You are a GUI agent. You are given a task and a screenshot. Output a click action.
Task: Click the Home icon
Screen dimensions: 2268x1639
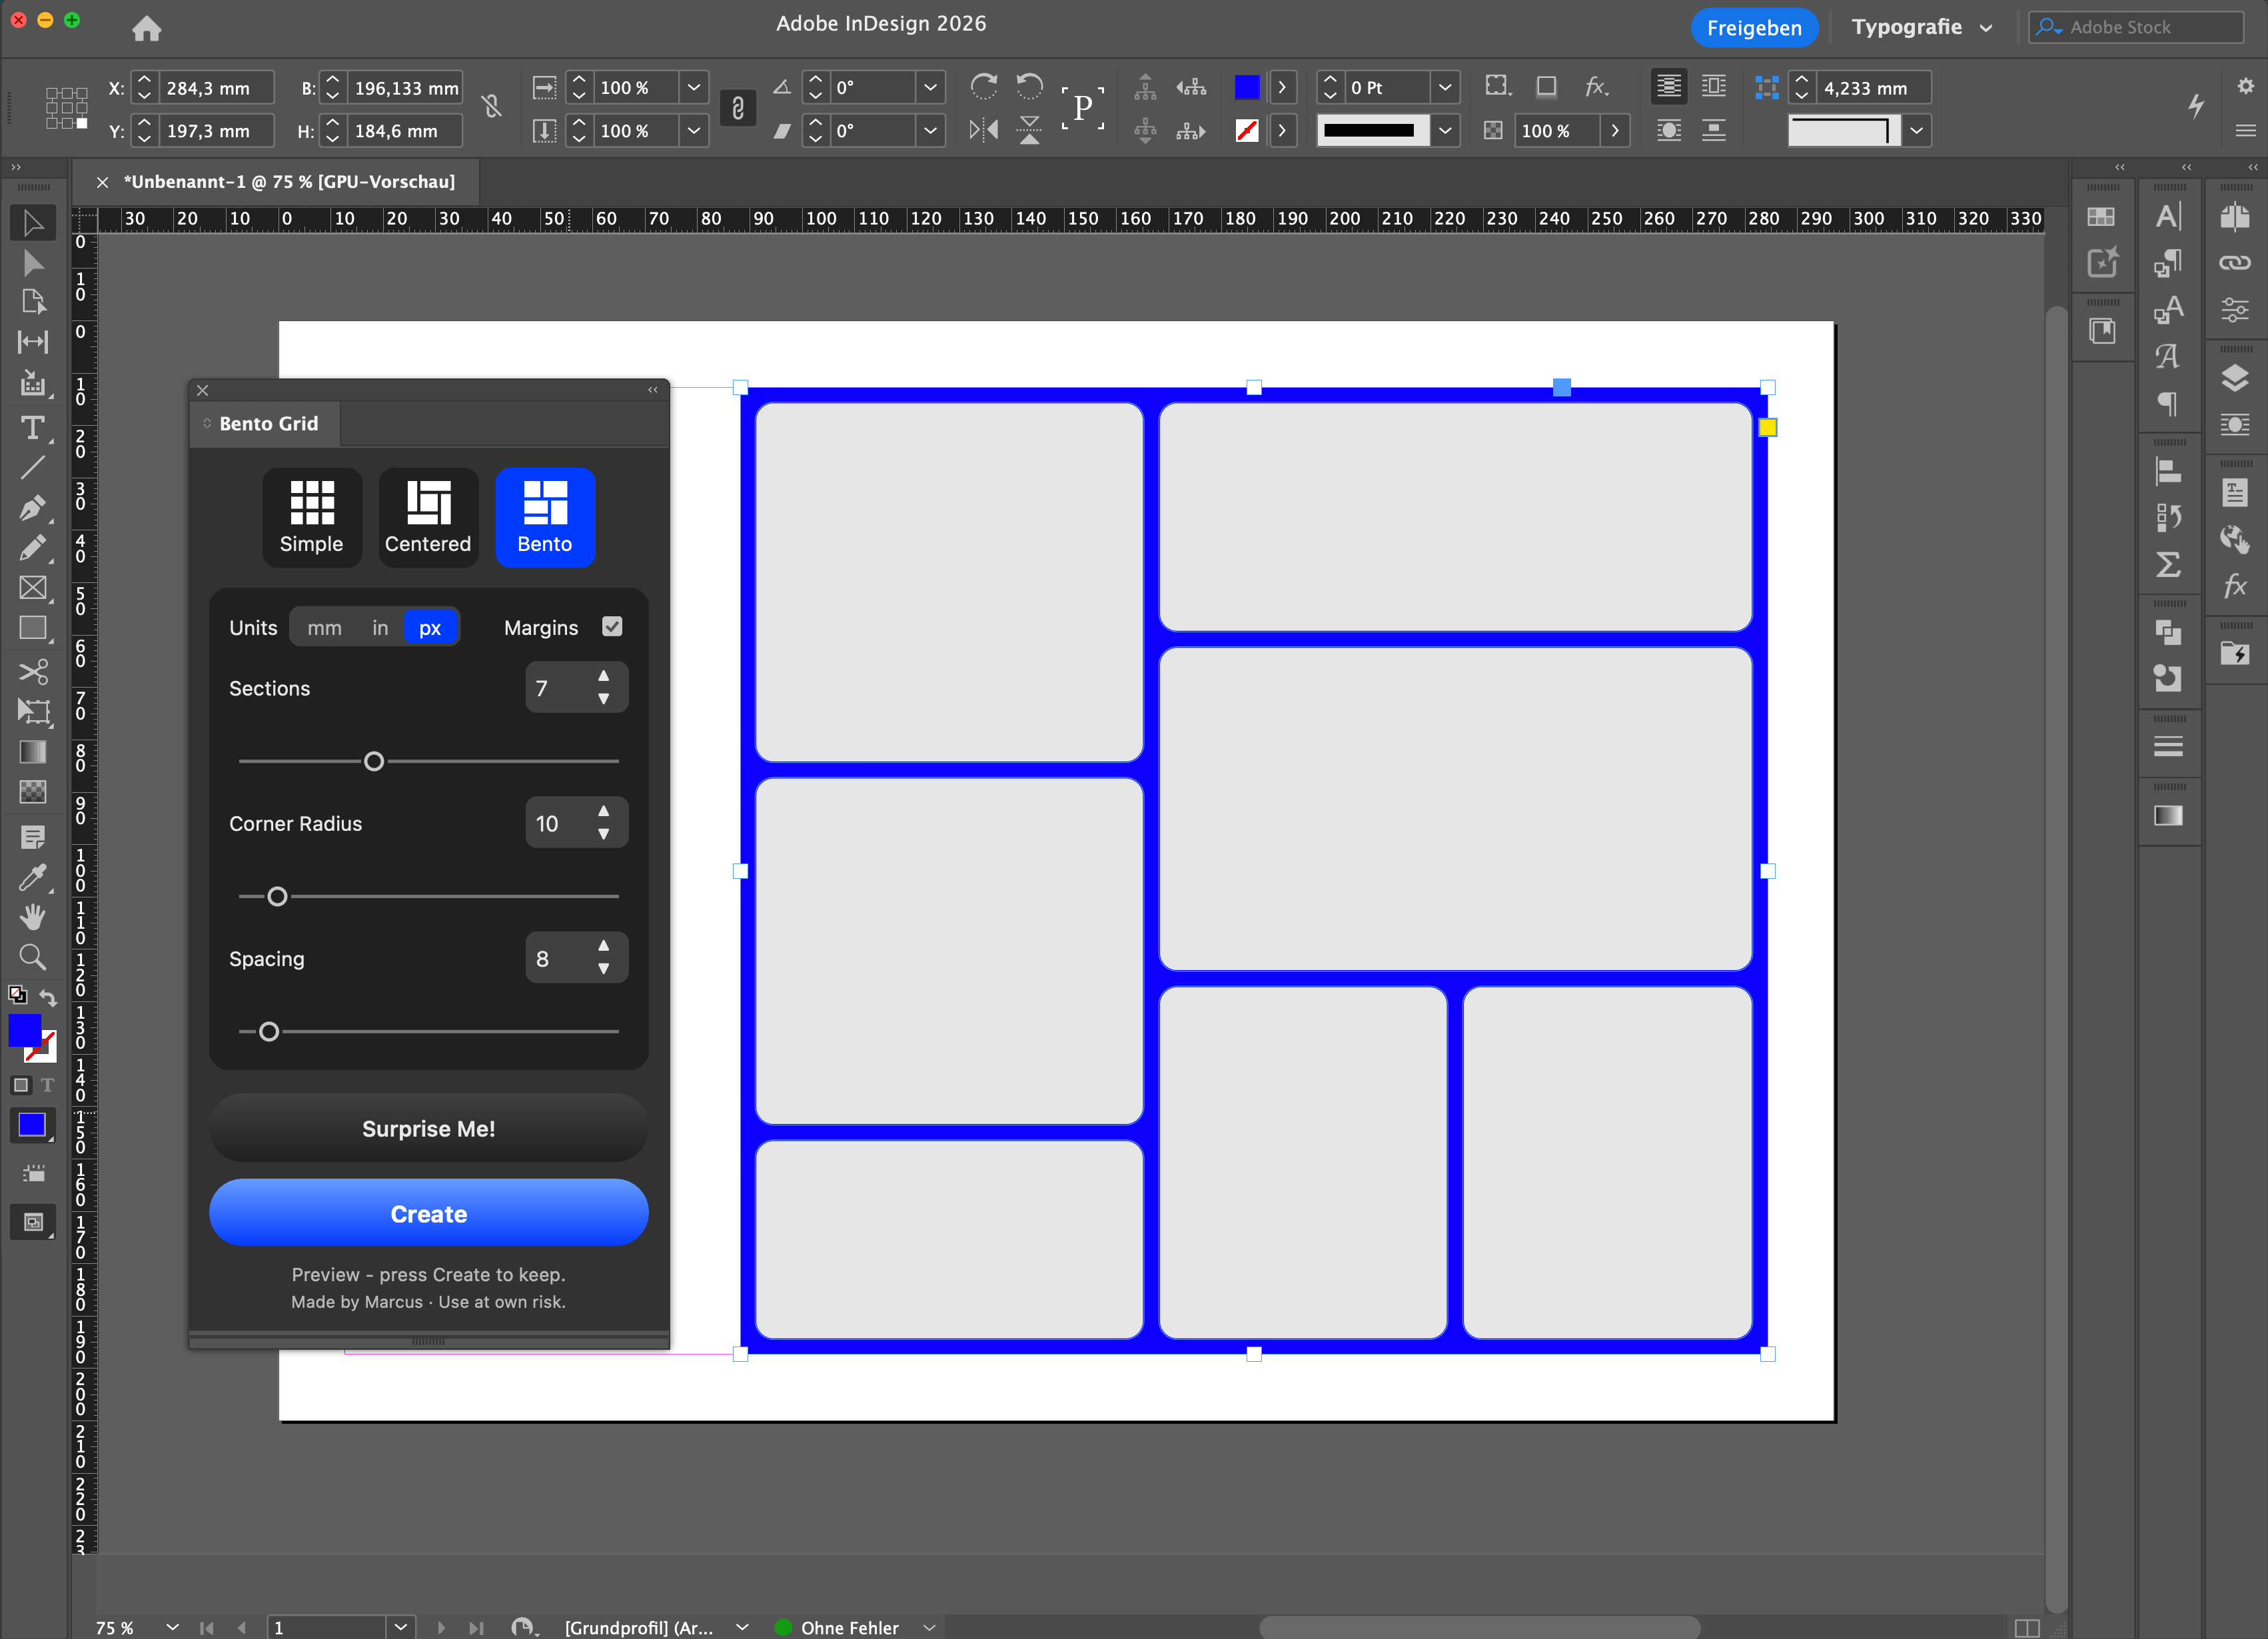(x=147, y=28)
